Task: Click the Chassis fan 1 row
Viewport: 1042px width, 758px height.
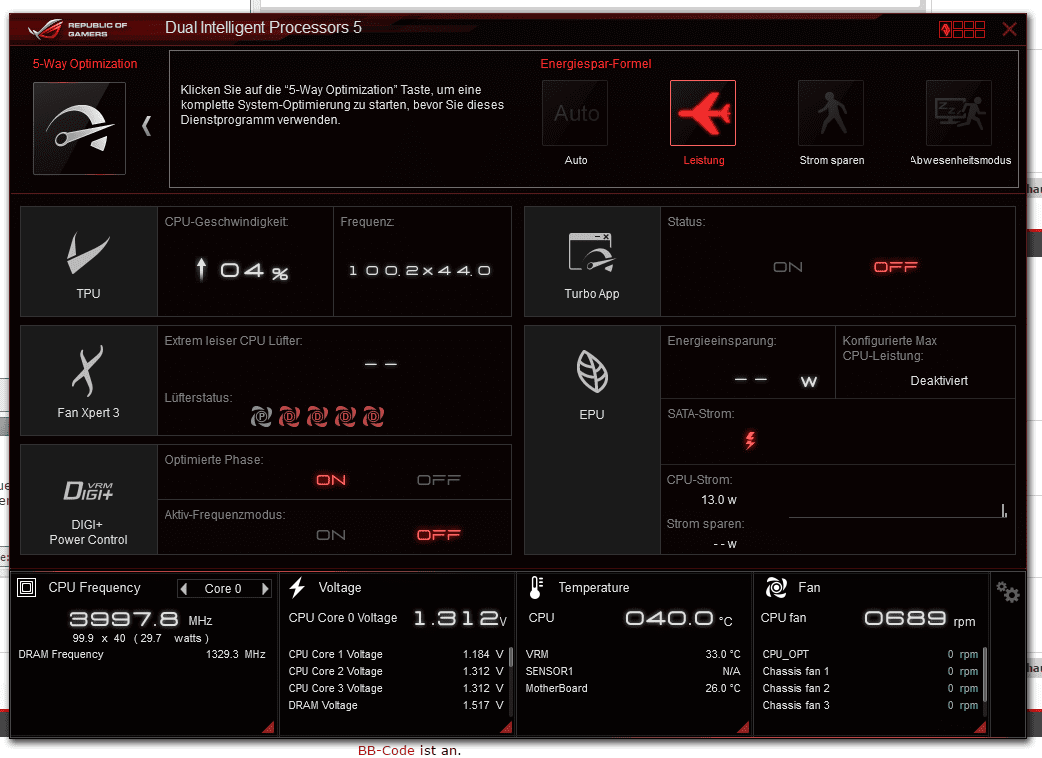Action: (870, 672)
